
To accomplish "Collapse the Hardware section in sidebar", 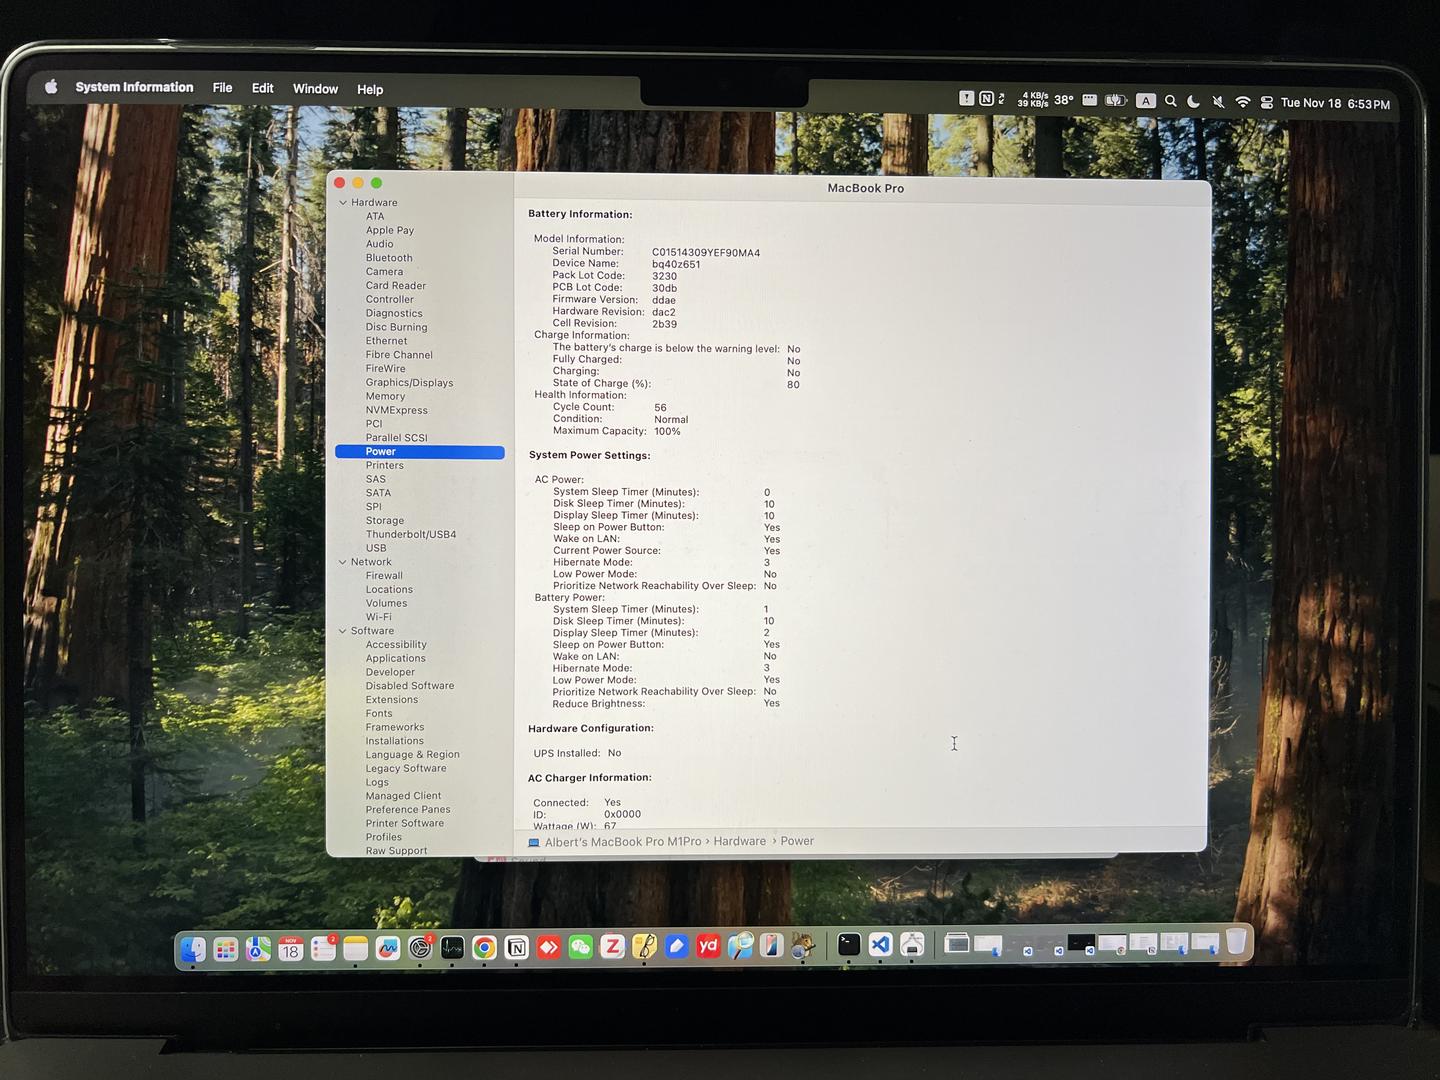I will [x=343, y=203].
